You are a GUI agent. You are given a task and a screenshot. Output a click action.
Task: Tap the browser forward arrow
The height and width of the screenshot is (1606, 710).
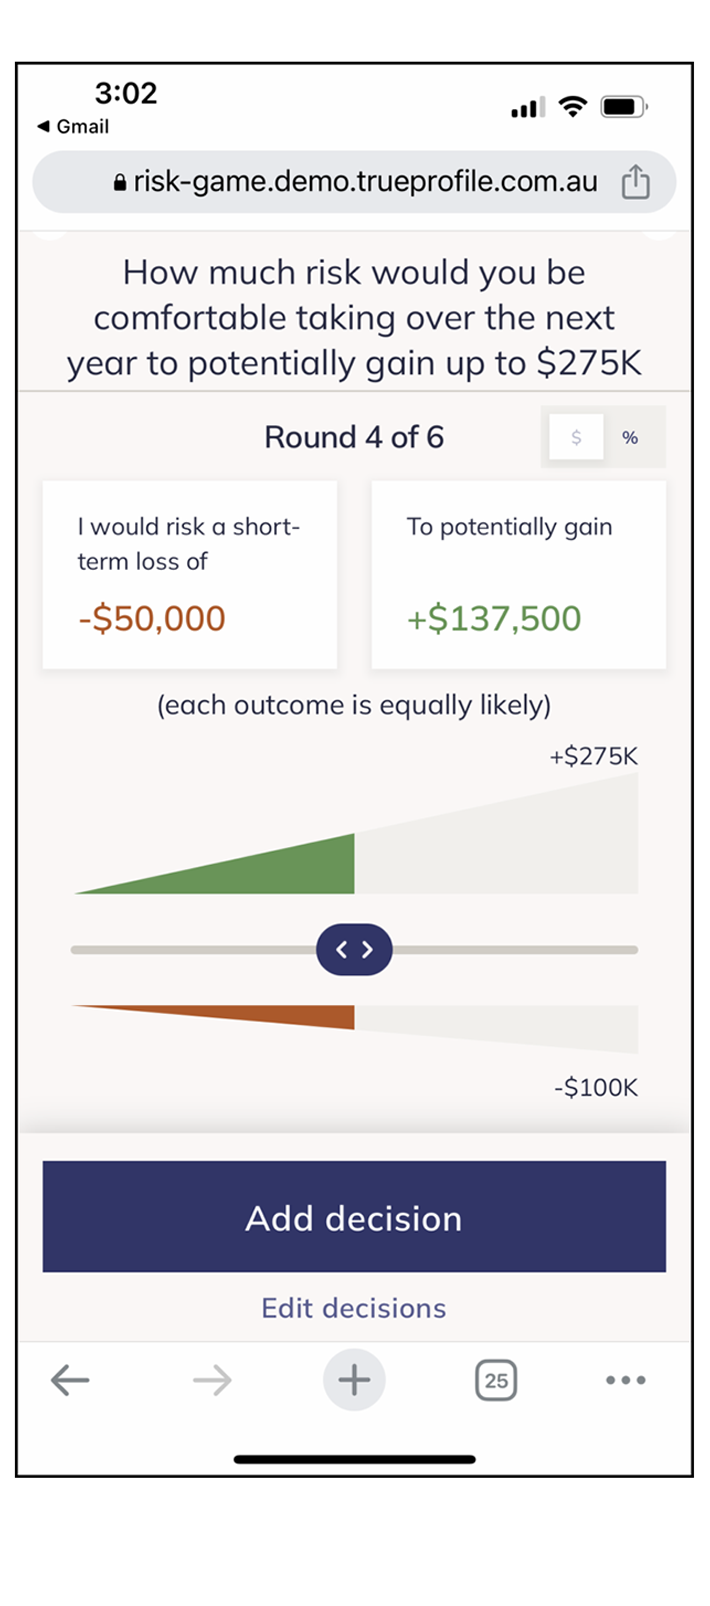(212, 1381)
